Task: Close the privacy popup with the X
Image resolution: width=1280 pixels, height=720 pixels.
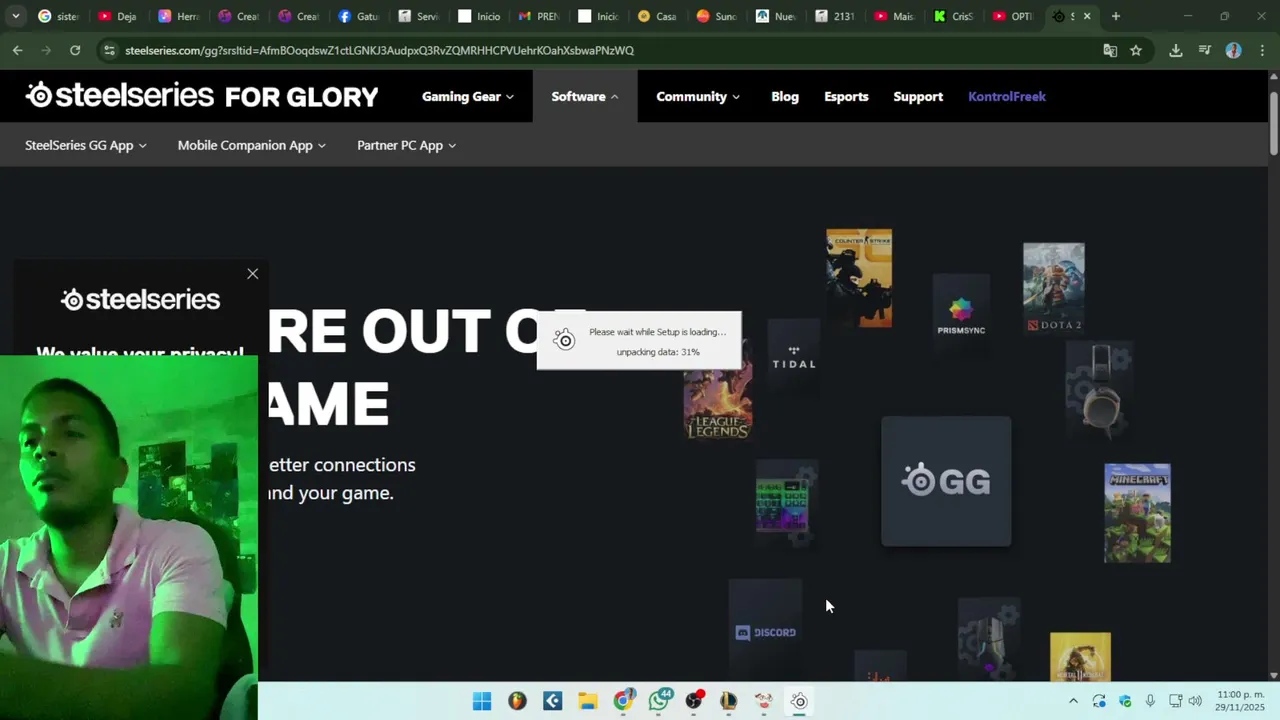Action: pyautogui.click(x=252, y=273)
